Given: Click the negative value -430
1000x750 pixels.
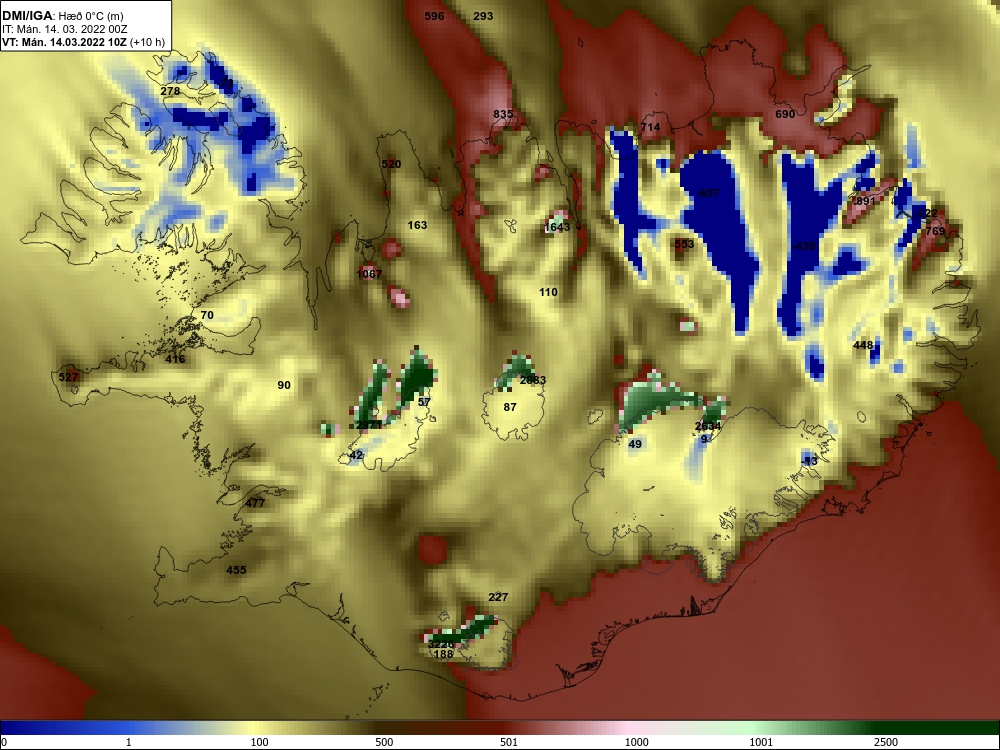Looking at the screenshot, I should tap(804, 246).
